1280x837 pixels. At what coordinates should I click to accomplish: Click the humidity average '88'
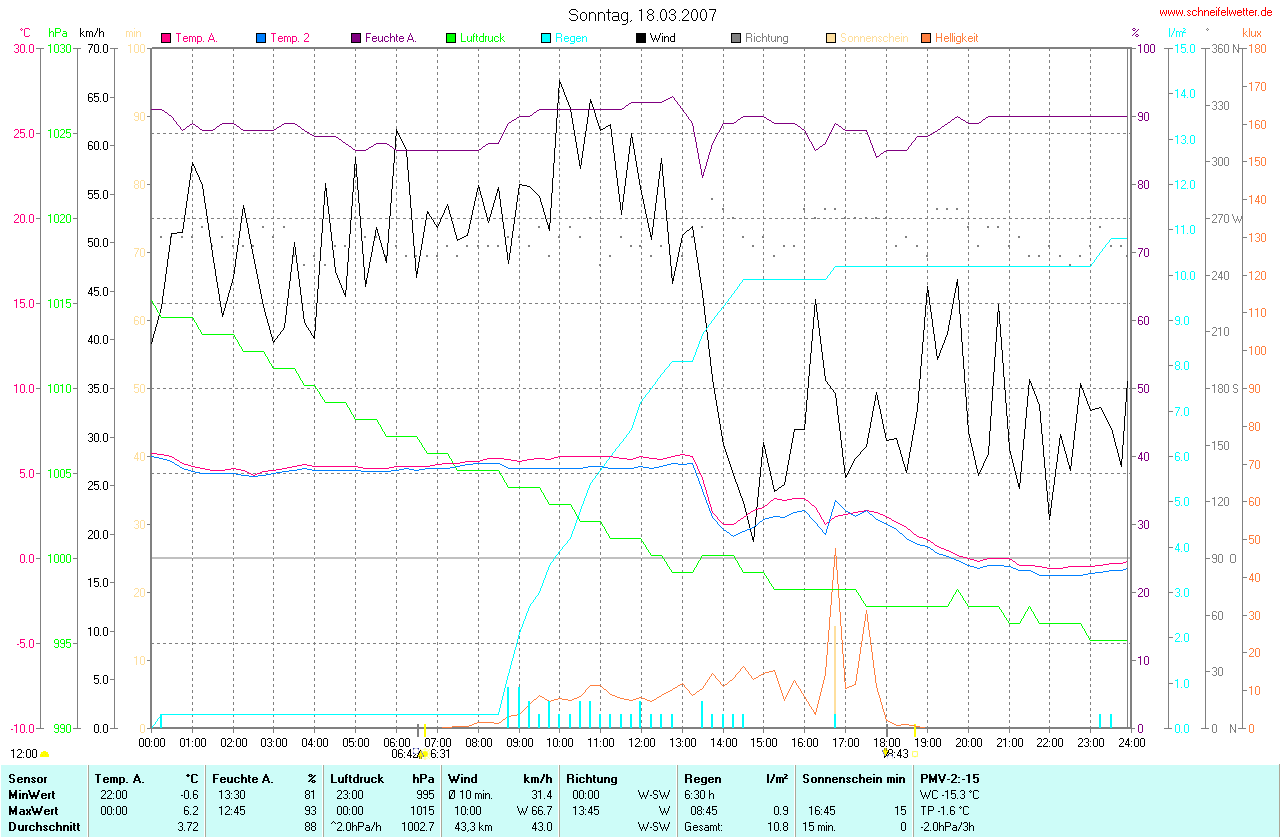(x=311, y=827)
